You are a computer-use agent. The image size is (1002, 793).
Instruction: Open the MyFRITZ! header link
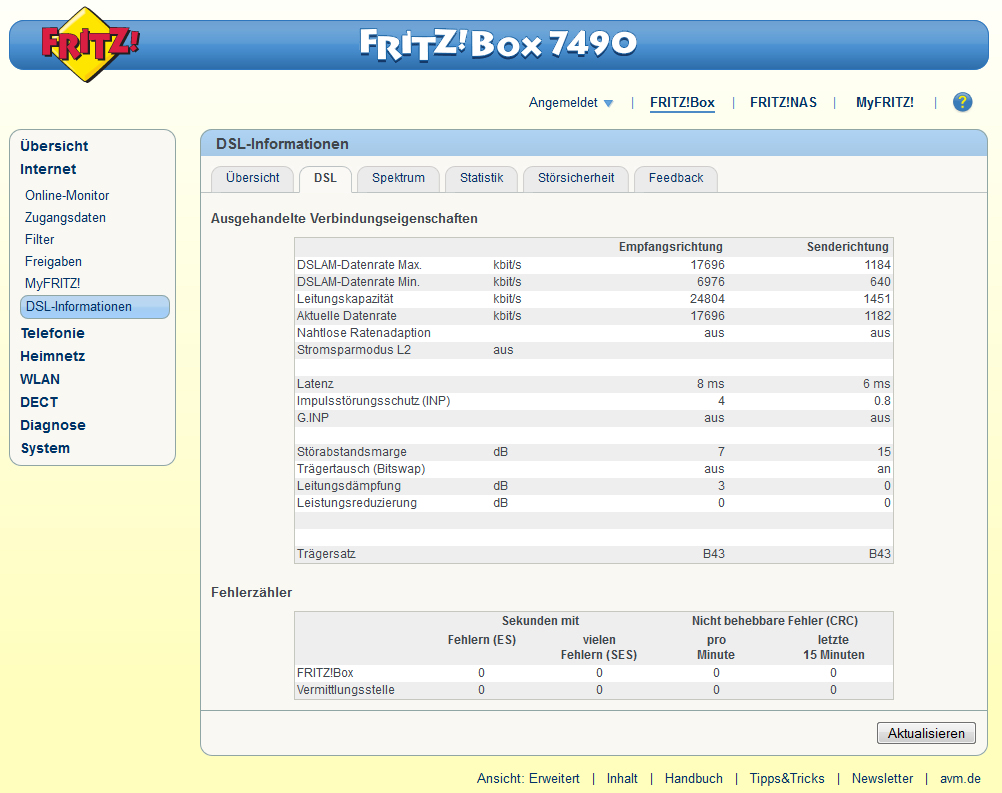[x=884, y=102]
